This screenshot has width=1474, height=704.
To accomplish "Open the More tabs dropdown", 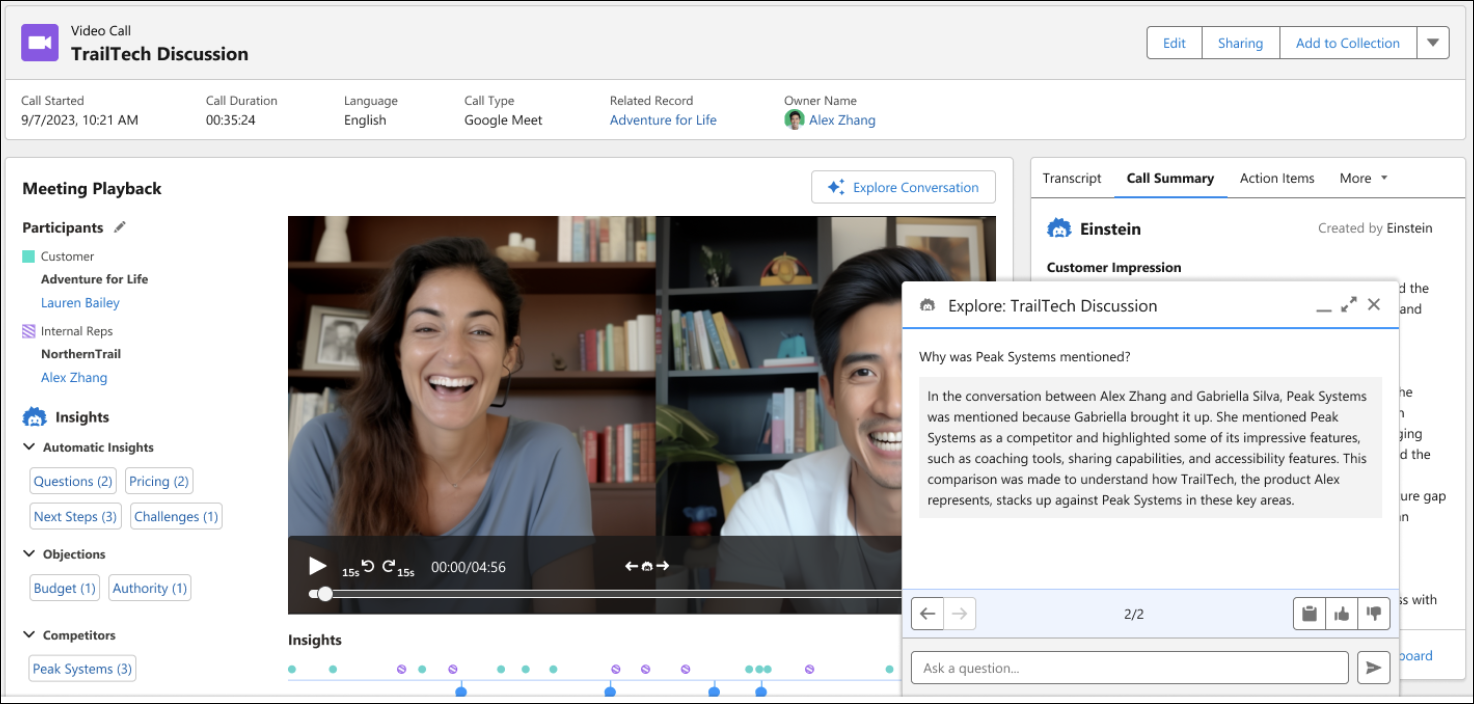I will (1364, 178).
